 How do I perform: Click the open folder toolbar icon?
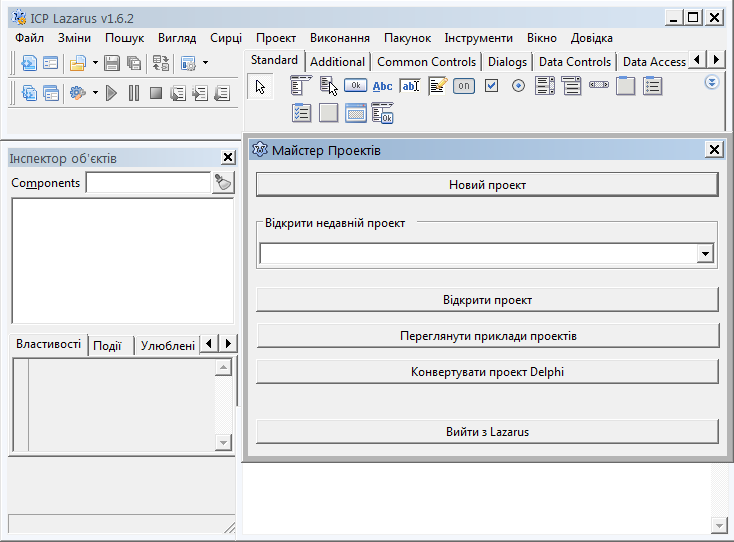click(78, 63)
